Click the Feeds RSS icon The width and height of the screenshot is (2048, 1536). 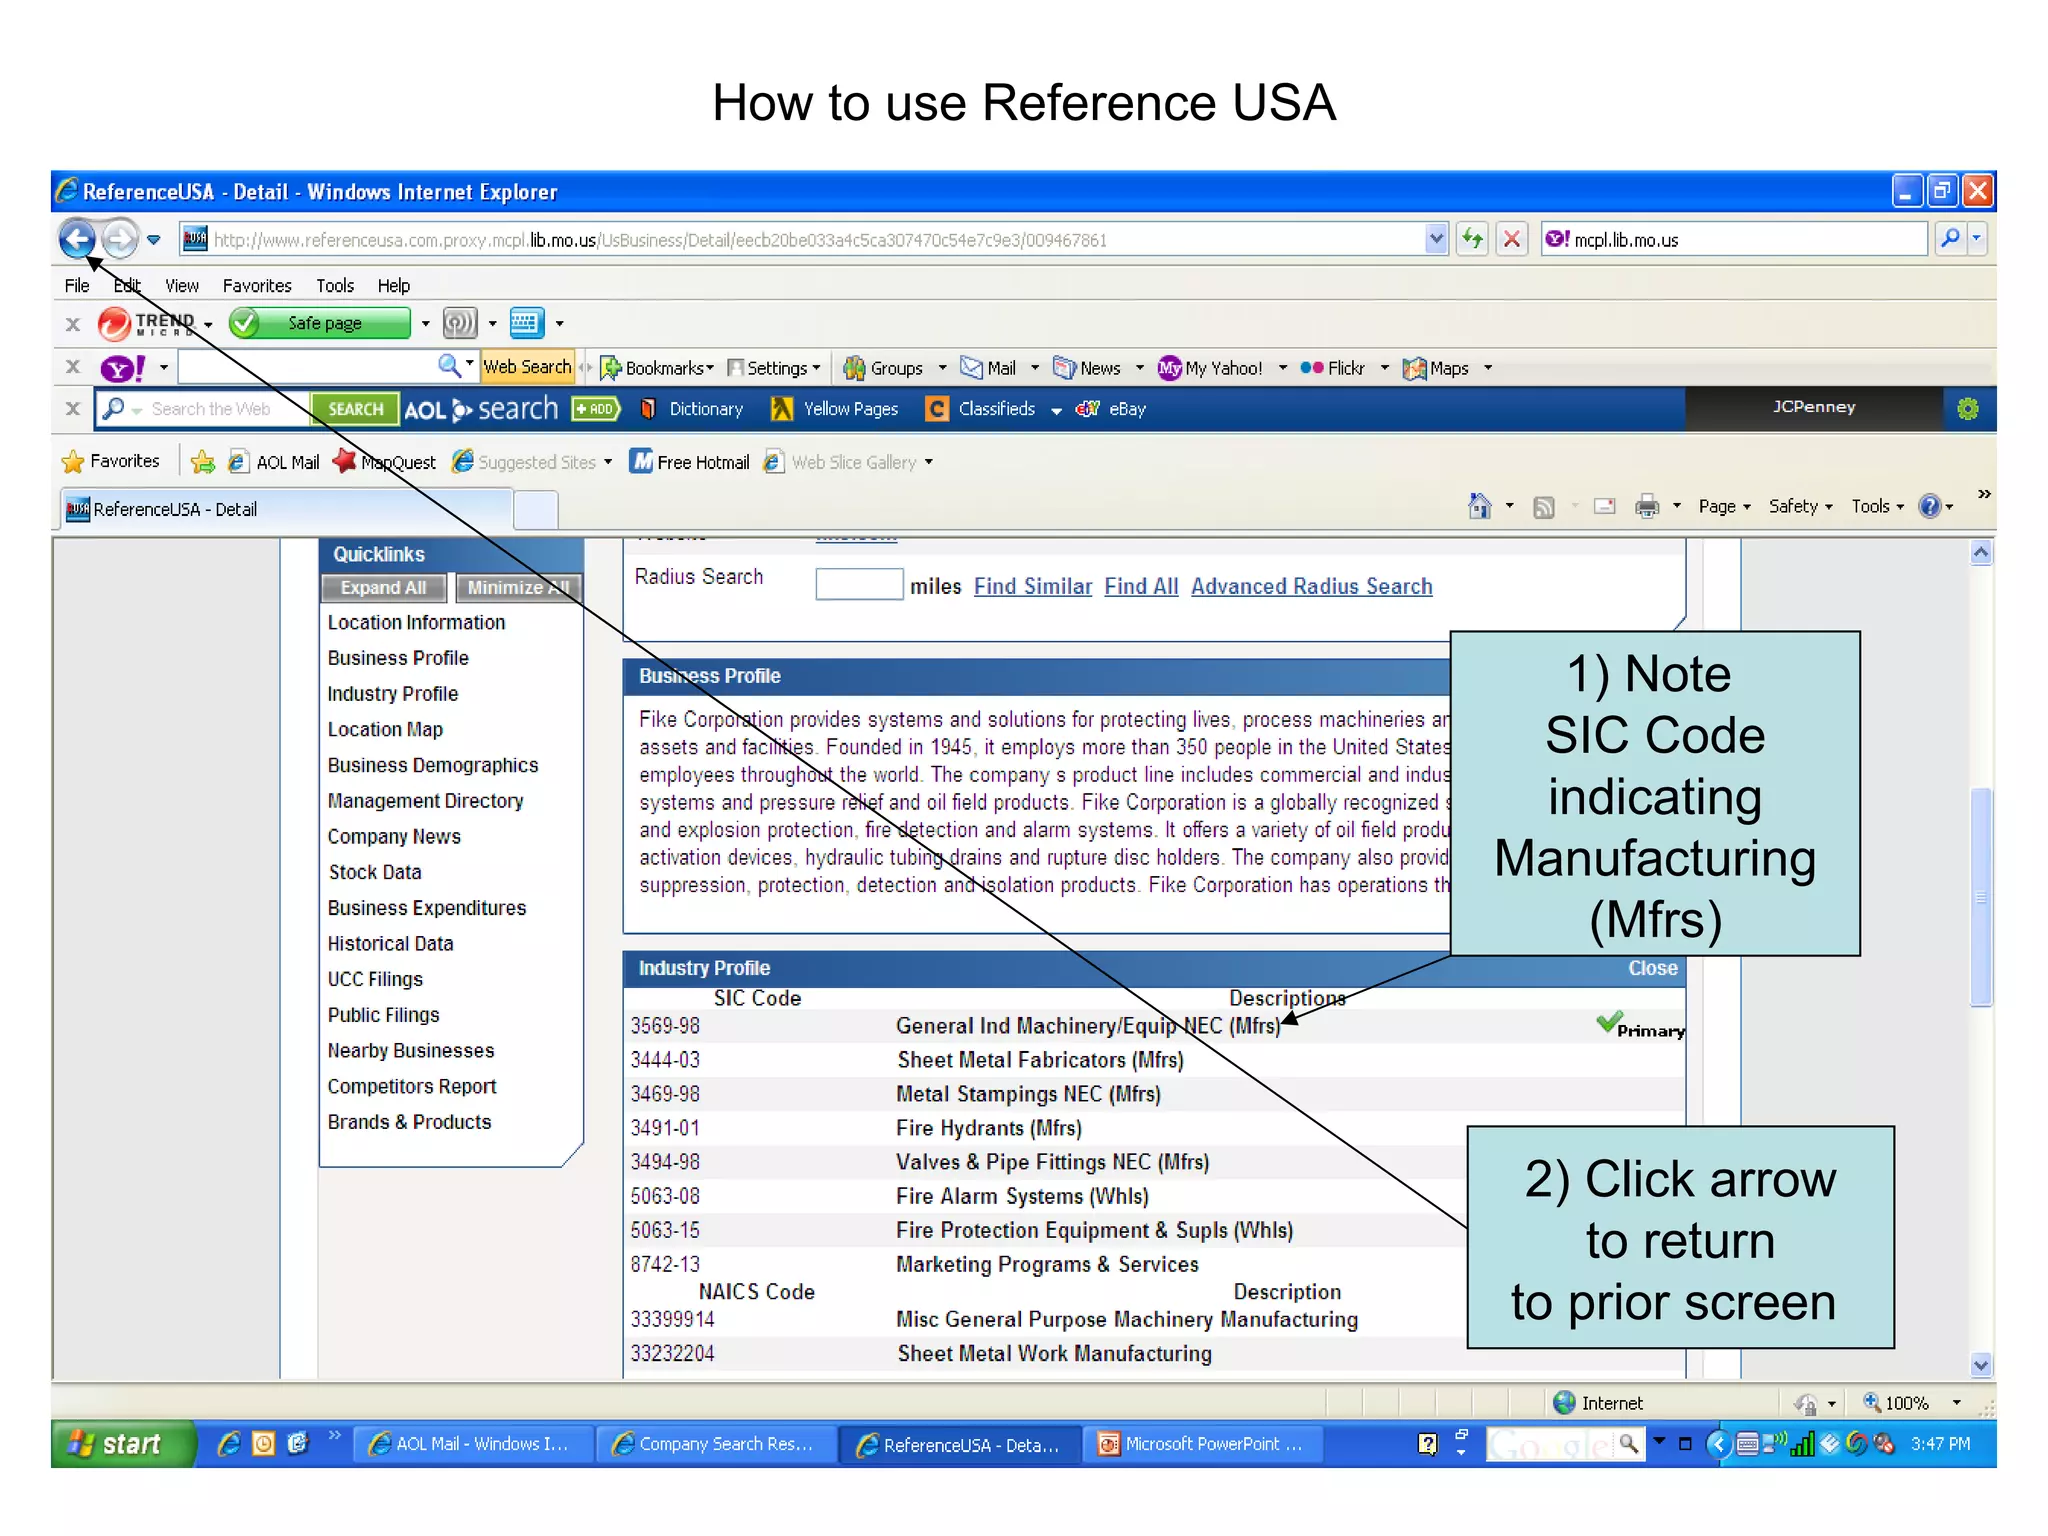tap(1543, 507)
